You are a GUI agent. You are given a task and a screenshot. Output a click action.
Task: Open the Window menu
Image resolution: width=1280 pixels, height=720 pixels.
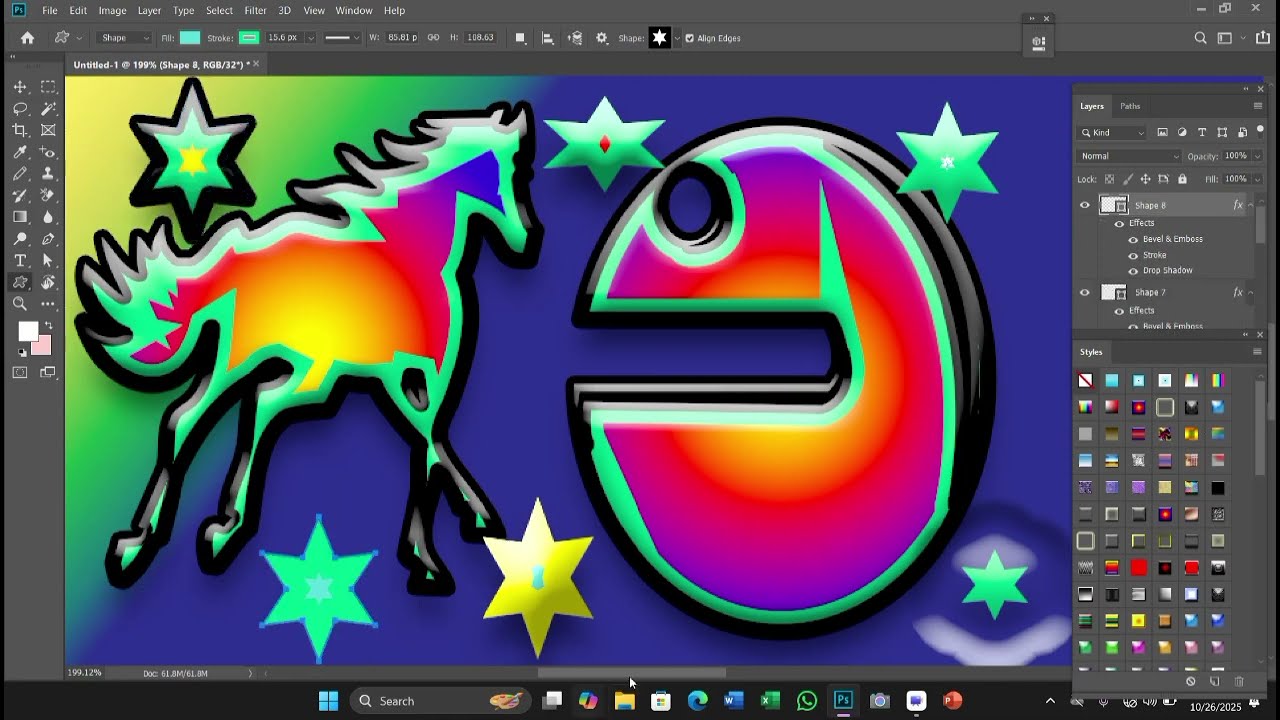354,10
